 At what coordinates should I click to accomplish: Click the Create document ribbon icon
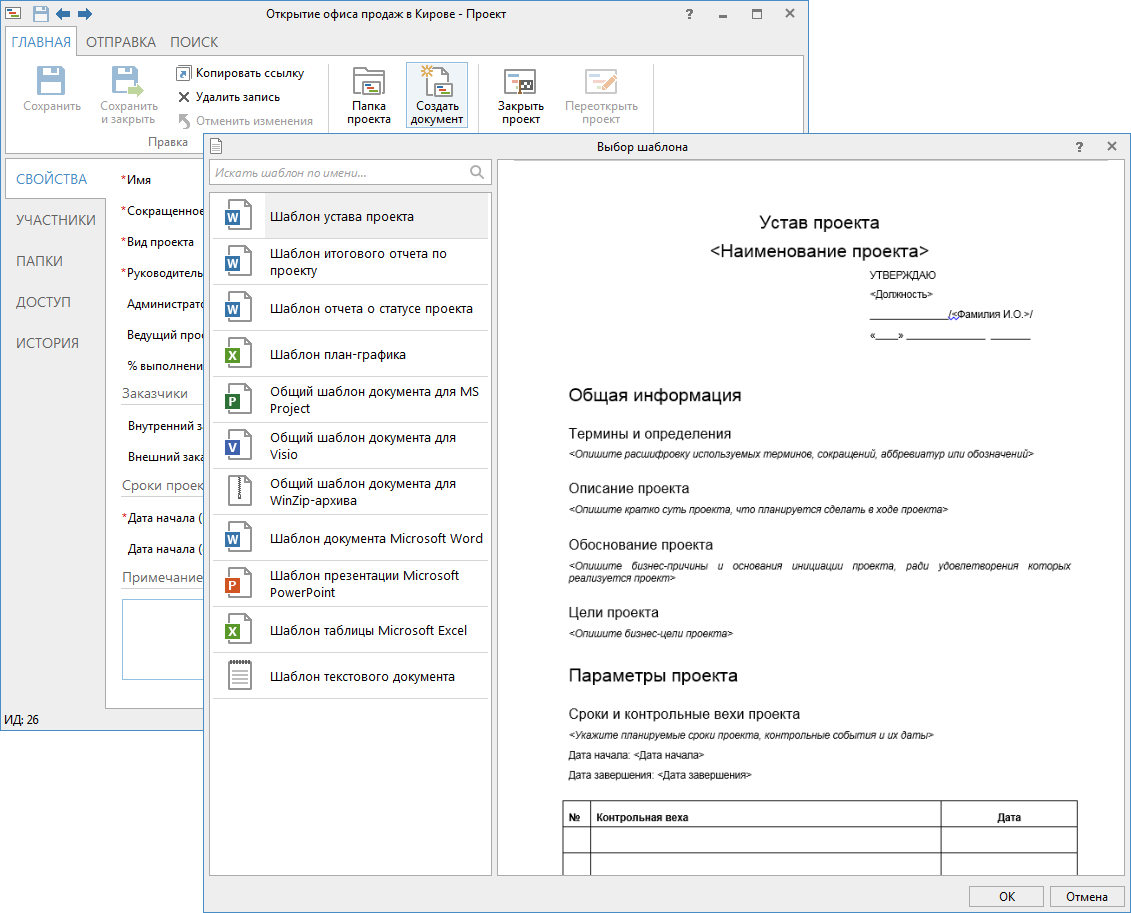pyautogui.click(x=436, y=81)
